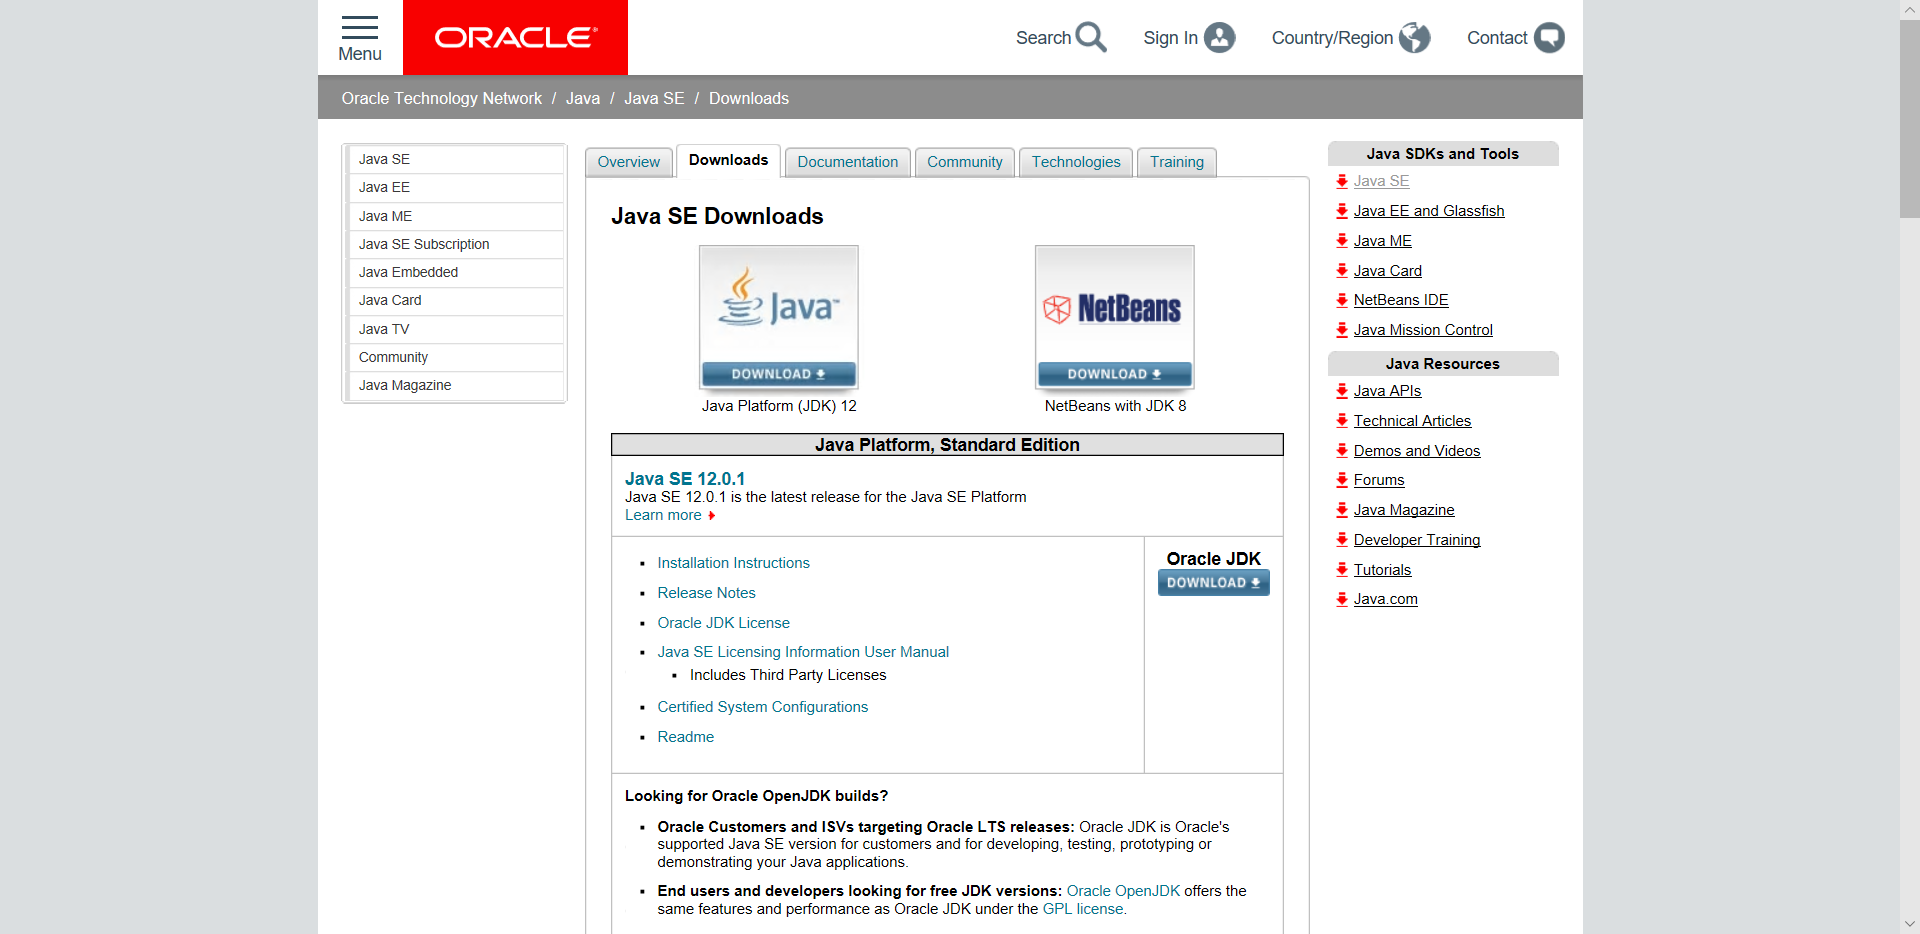
Task: Open the Technical Articles link
Action: [x=1412, y=421]
